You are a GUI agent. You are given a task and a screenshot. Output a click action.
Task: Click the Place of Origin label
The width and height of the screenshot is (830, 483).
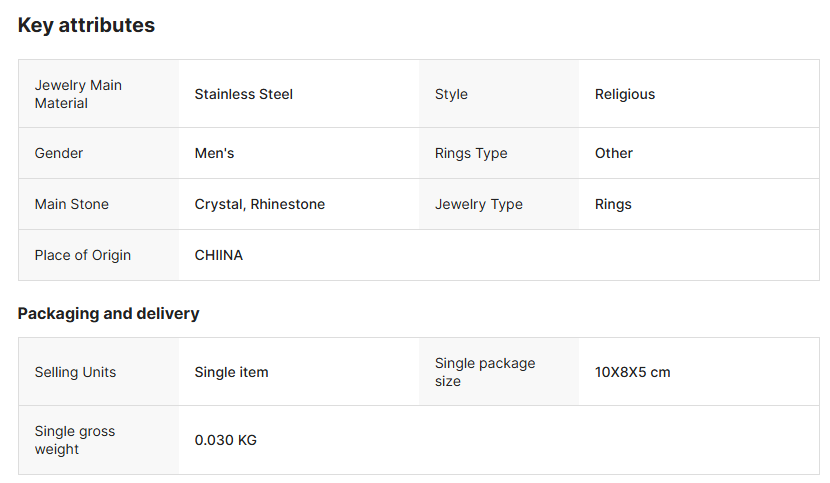(x=83, y=255)
